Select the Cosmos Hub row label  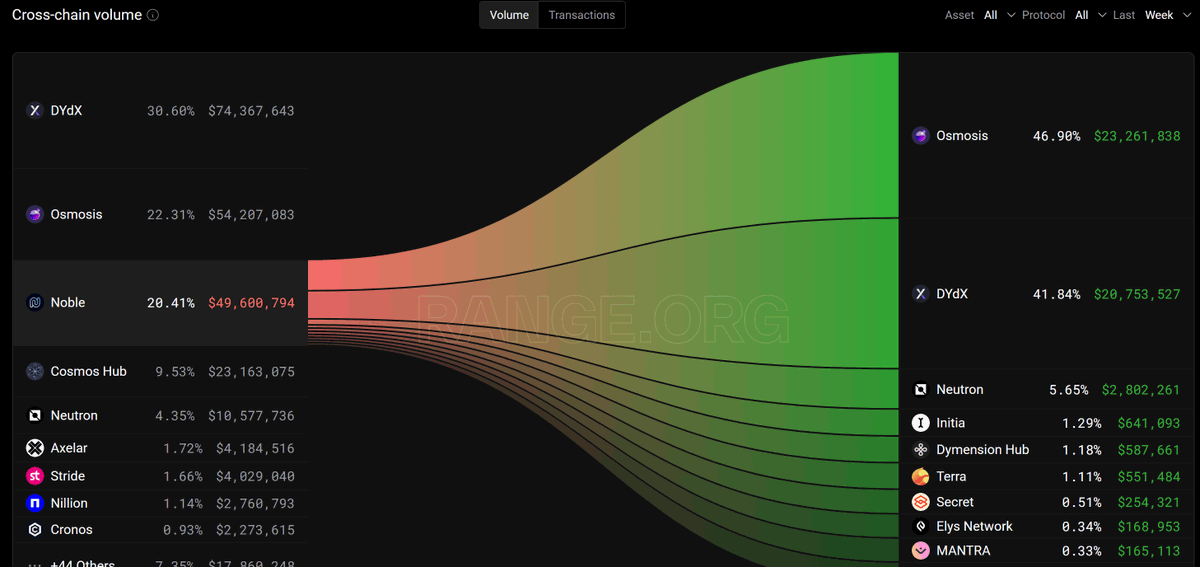(89, 372)
